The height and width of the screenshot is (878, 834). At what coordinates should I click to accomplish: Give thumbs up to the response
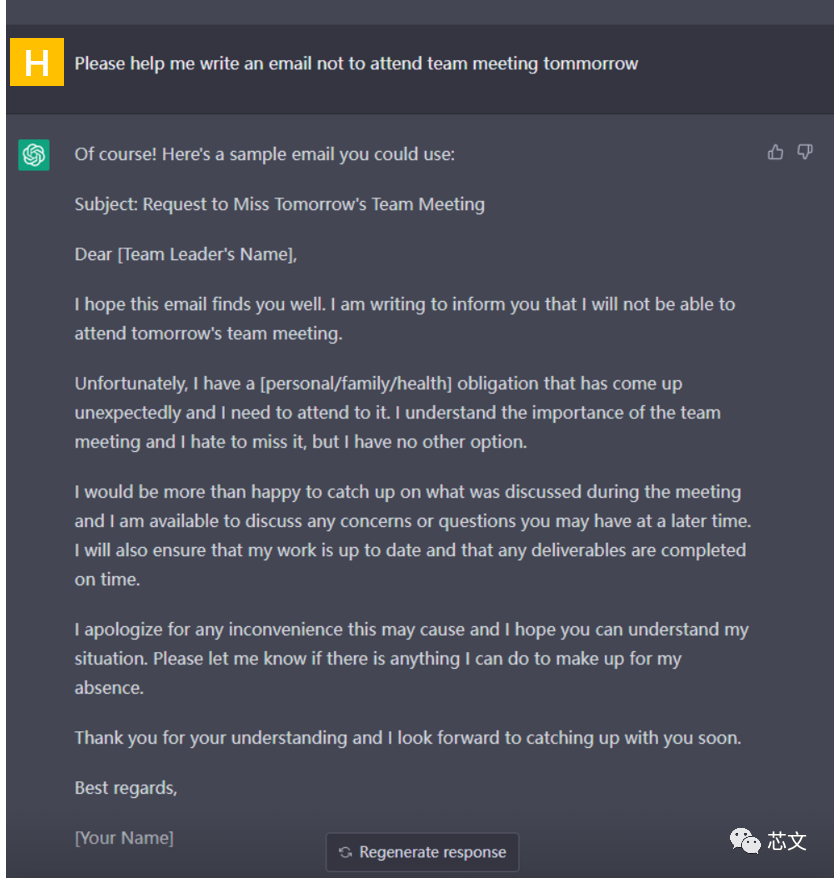[x=775, y=152]
